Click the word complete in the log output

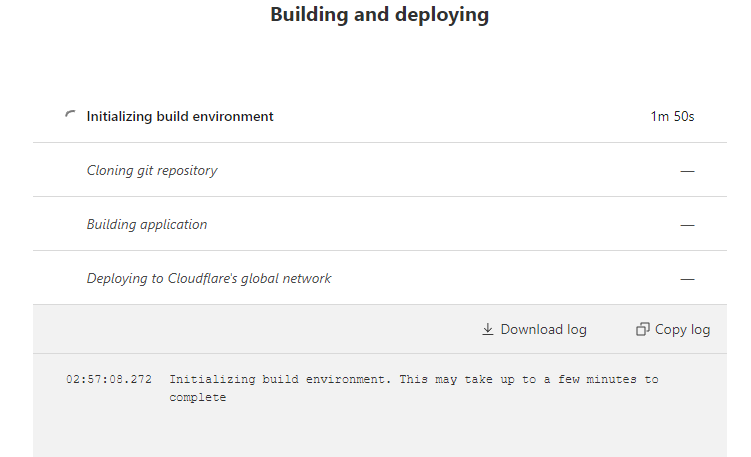point(198,397)
